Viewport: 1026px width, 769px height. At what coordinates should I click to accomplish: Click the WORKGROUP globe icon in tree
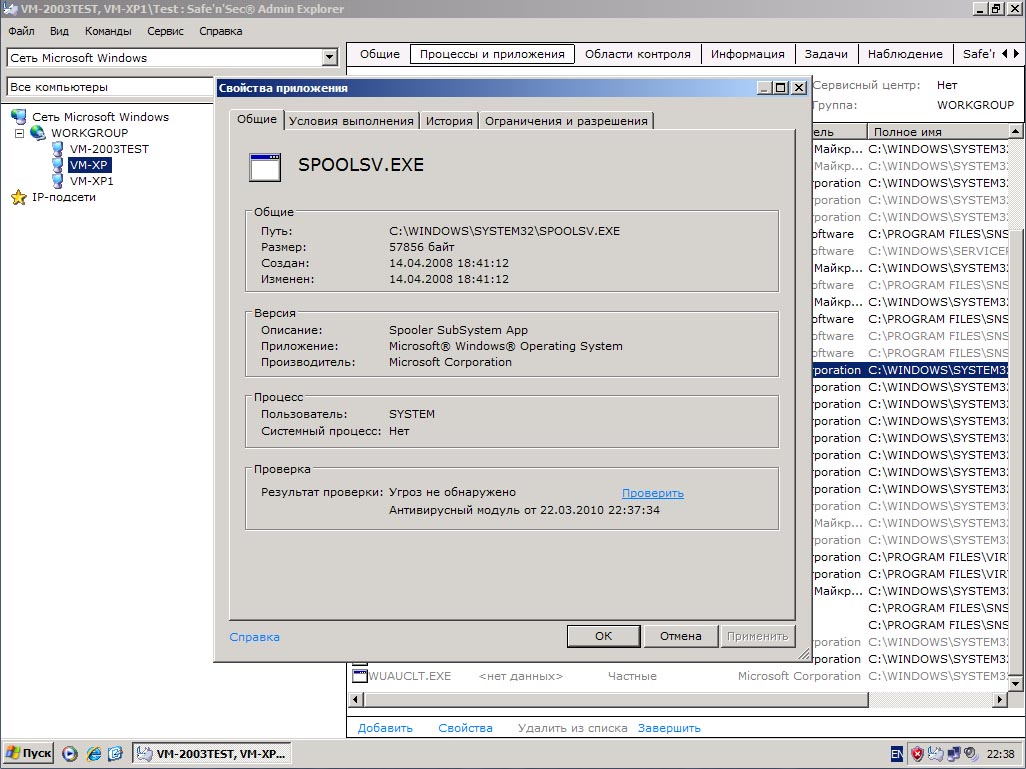38,133
